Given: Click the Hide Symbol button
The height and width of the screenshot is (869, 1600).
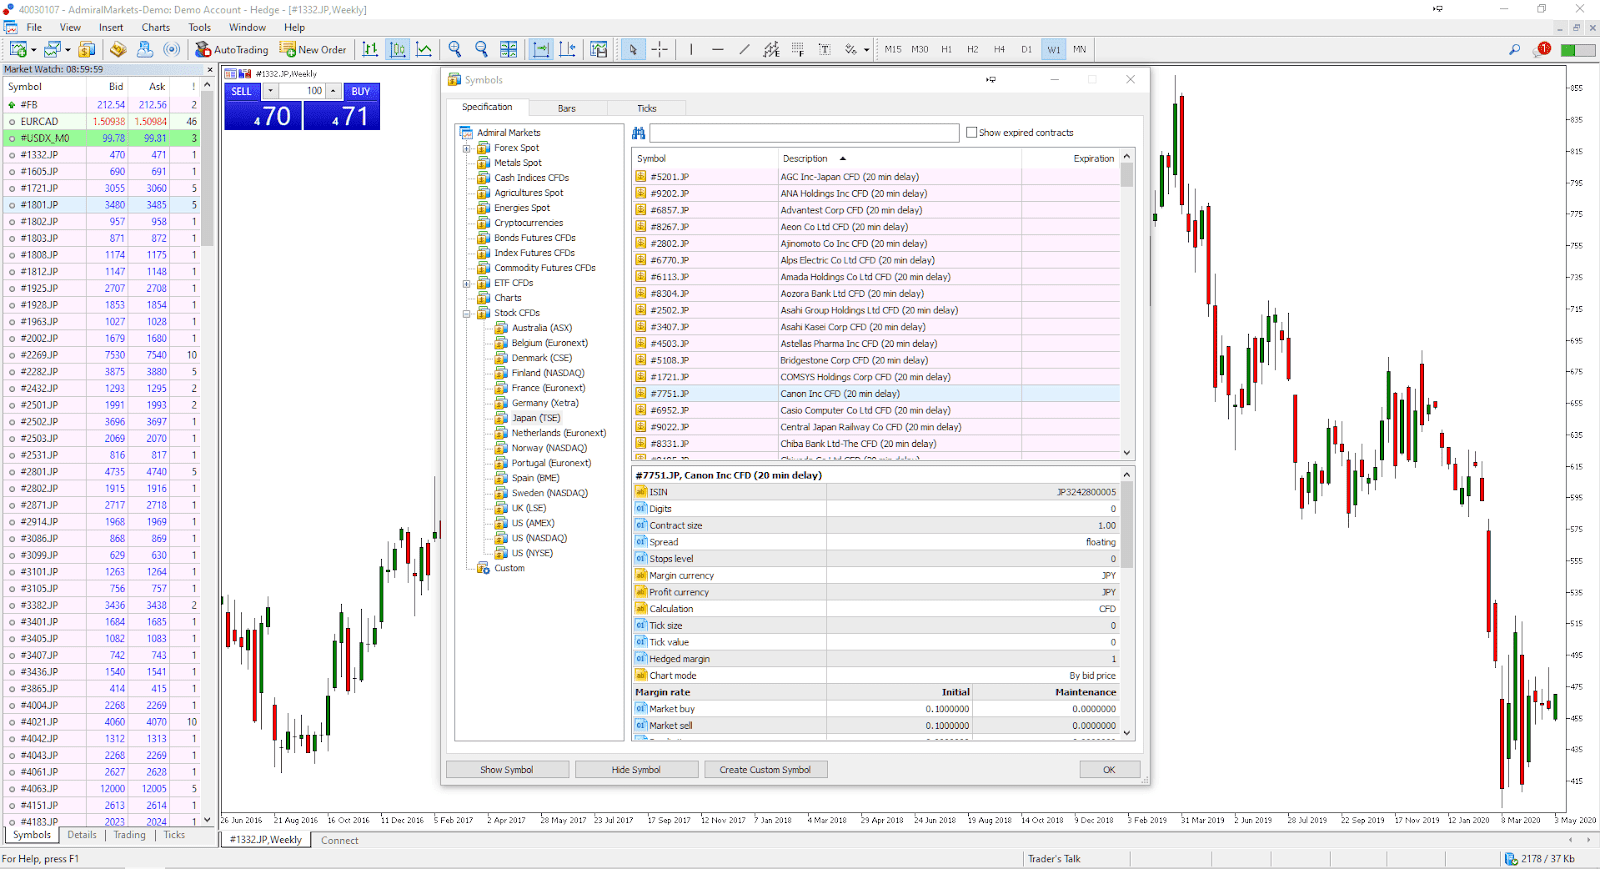Looking at the screenshot, I should point(636,770).
